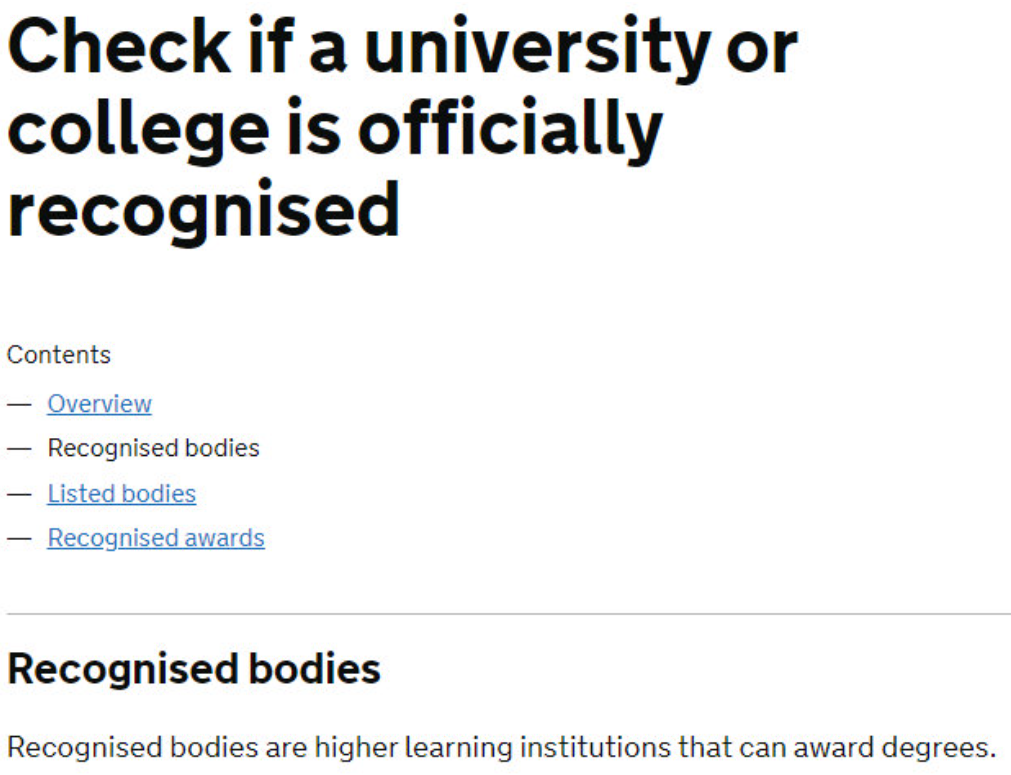Click the word "recognised" ending the title
Viewport: 1011px width, 775px height.
pos(203,210)
